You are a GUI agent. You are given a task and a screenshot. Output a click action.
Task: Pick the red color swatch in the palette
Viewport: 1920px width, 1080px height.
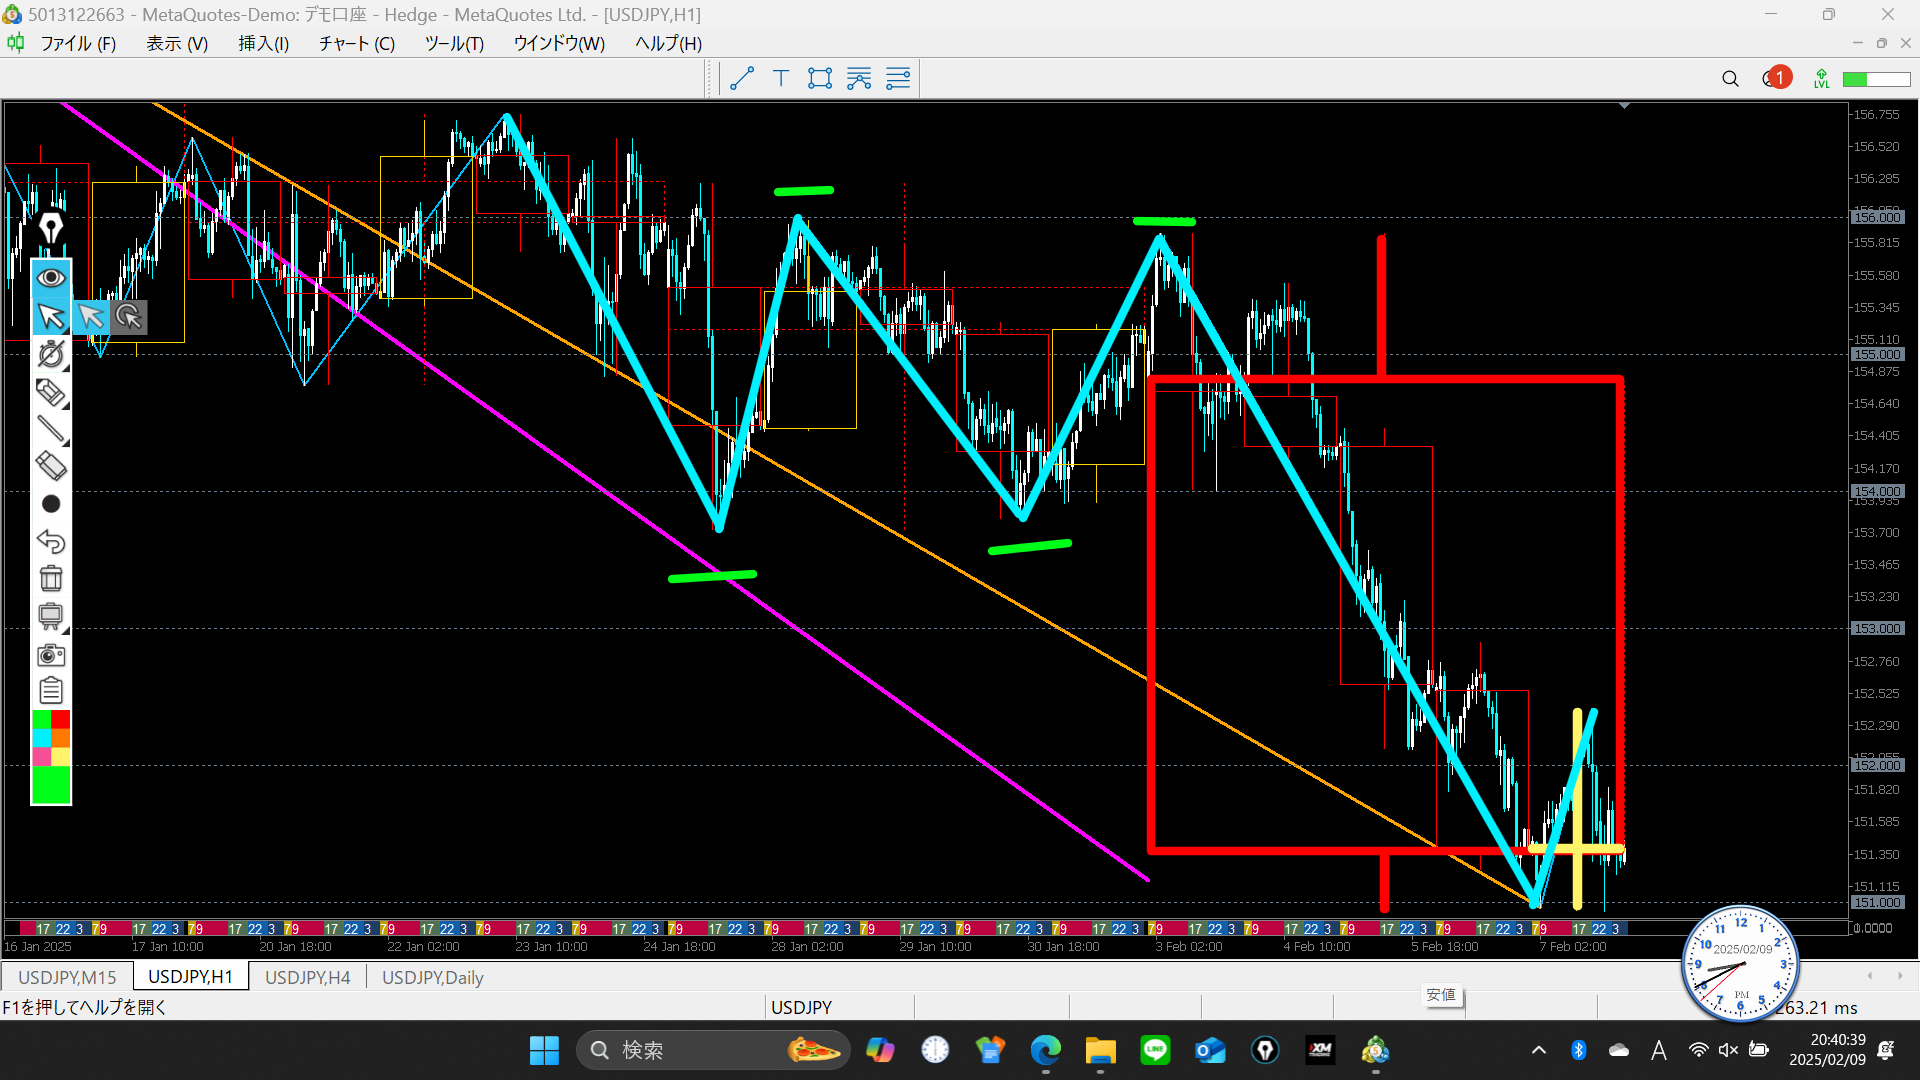[x=61, y=719]
